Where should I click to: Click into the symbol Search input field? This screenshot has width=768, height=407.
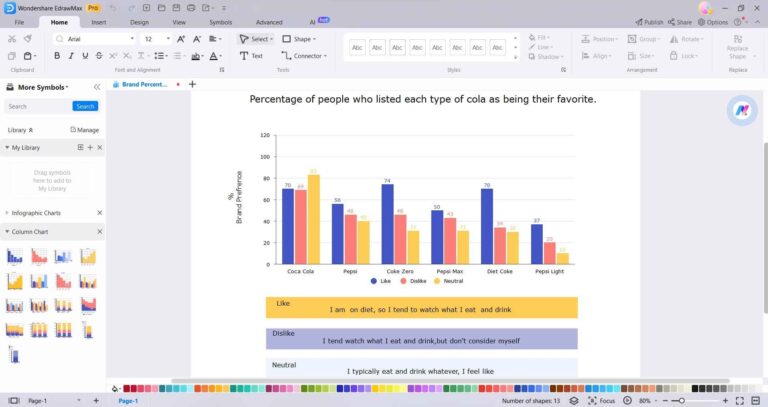38,106
